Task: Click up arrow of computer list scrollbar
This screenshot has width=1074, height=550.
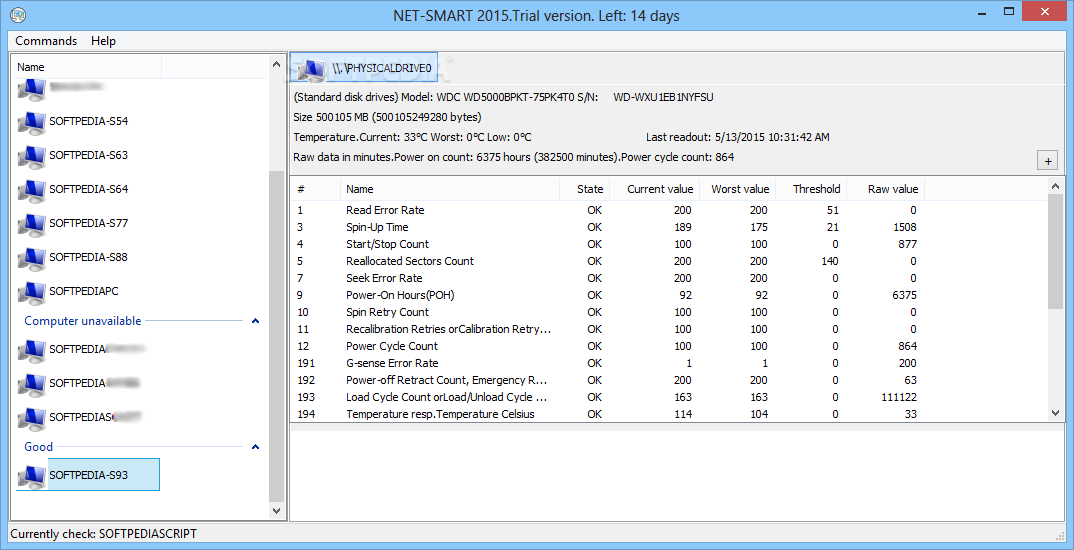Action: (x=276, y=64)
